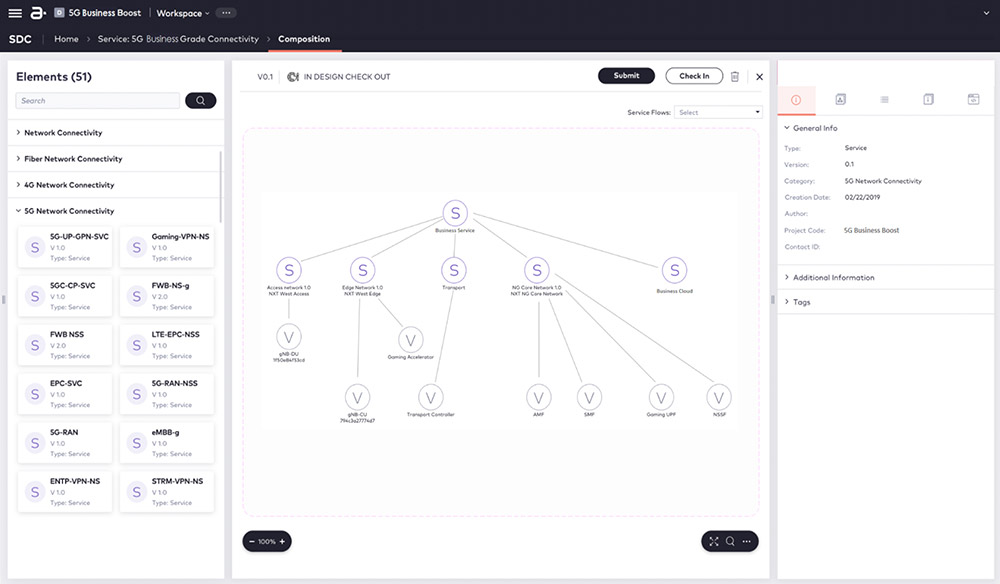
Task: Open the properties list tab icon
Action: click(x=885, y=99)
